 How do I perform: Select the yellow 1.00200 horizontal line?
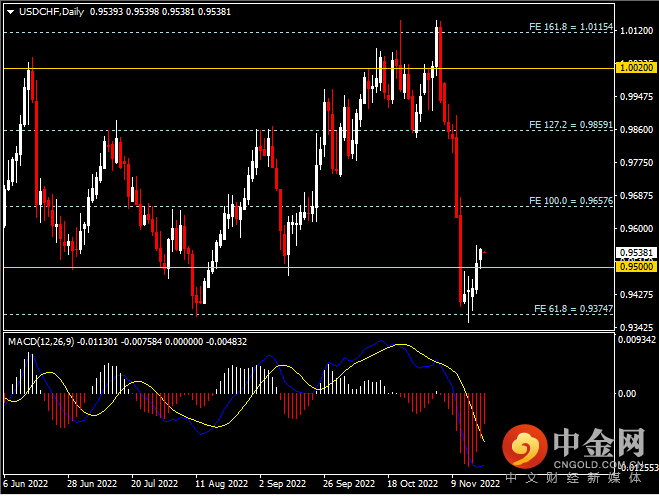pyautogui.click(x=309, y=68)
